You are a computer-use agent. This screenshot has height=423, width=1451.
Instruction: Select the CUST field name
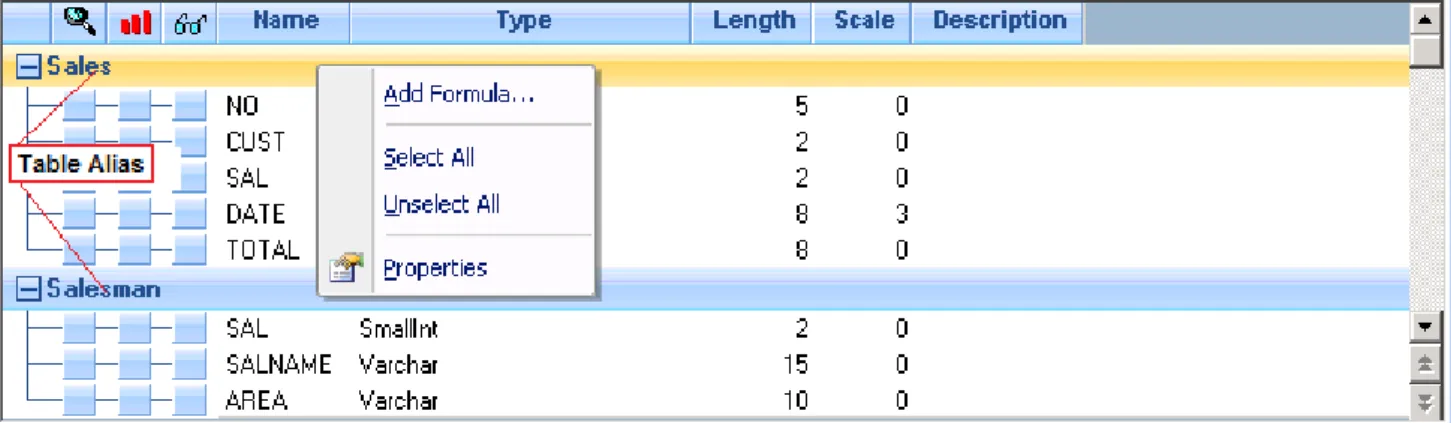255,141
